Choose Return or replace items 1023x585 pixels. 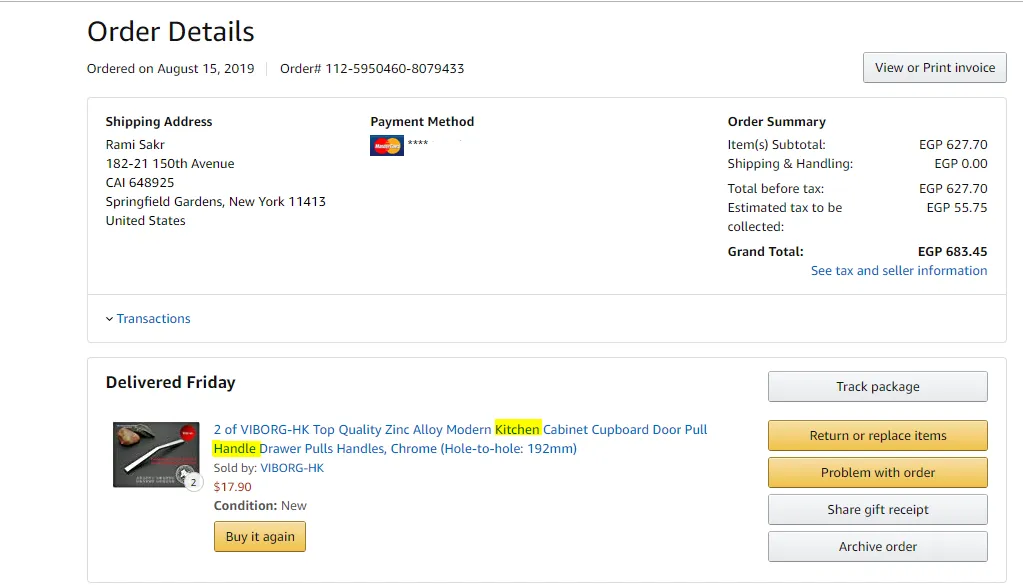878,436
